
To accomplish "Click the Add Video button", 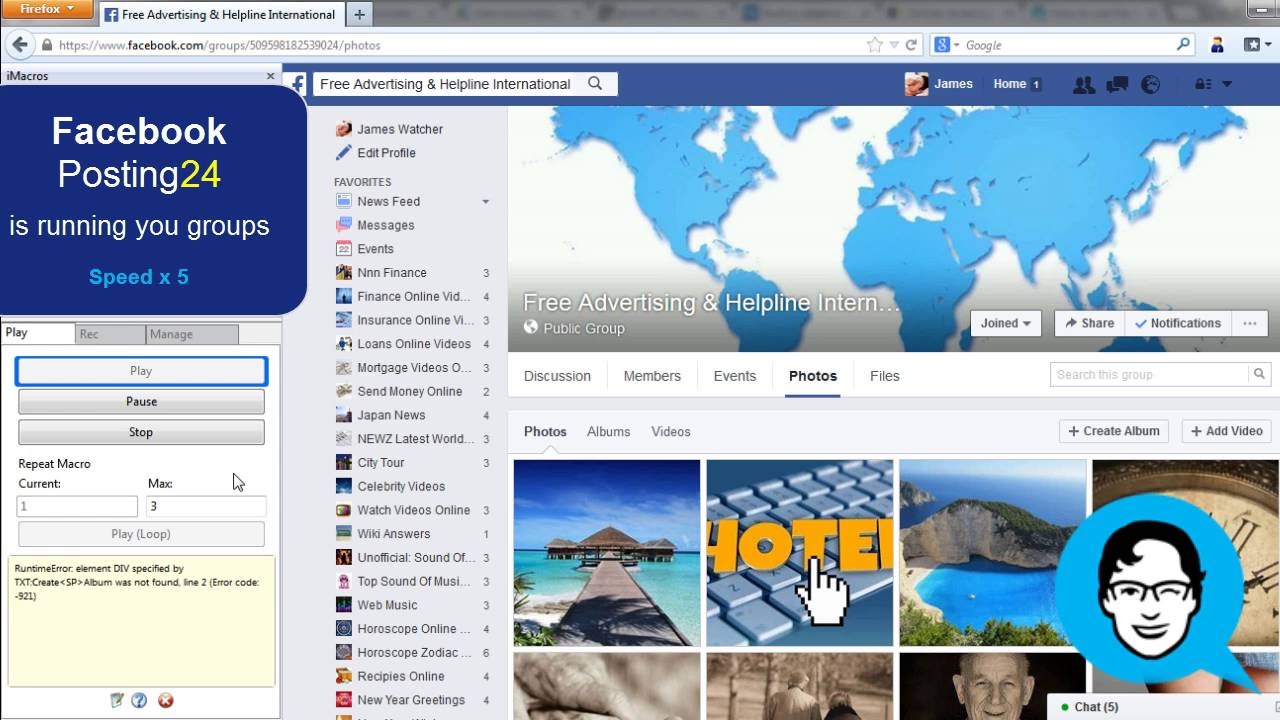I will click(x=1226, y=431).
